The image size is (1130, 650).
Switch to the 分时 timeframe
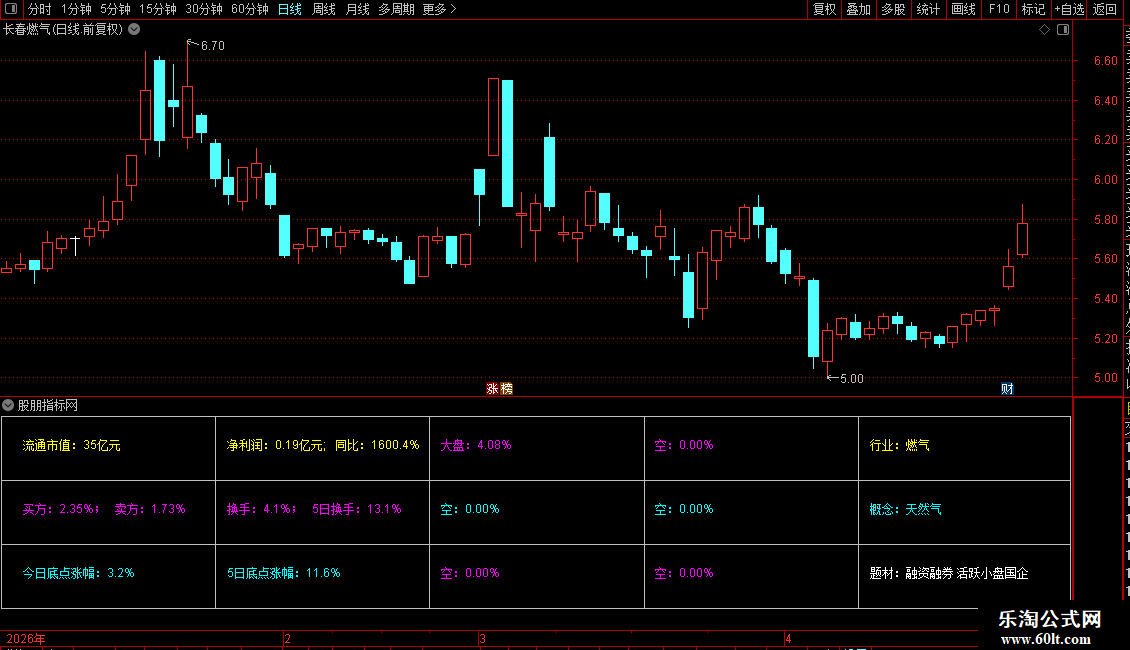(x=40, y=9)
